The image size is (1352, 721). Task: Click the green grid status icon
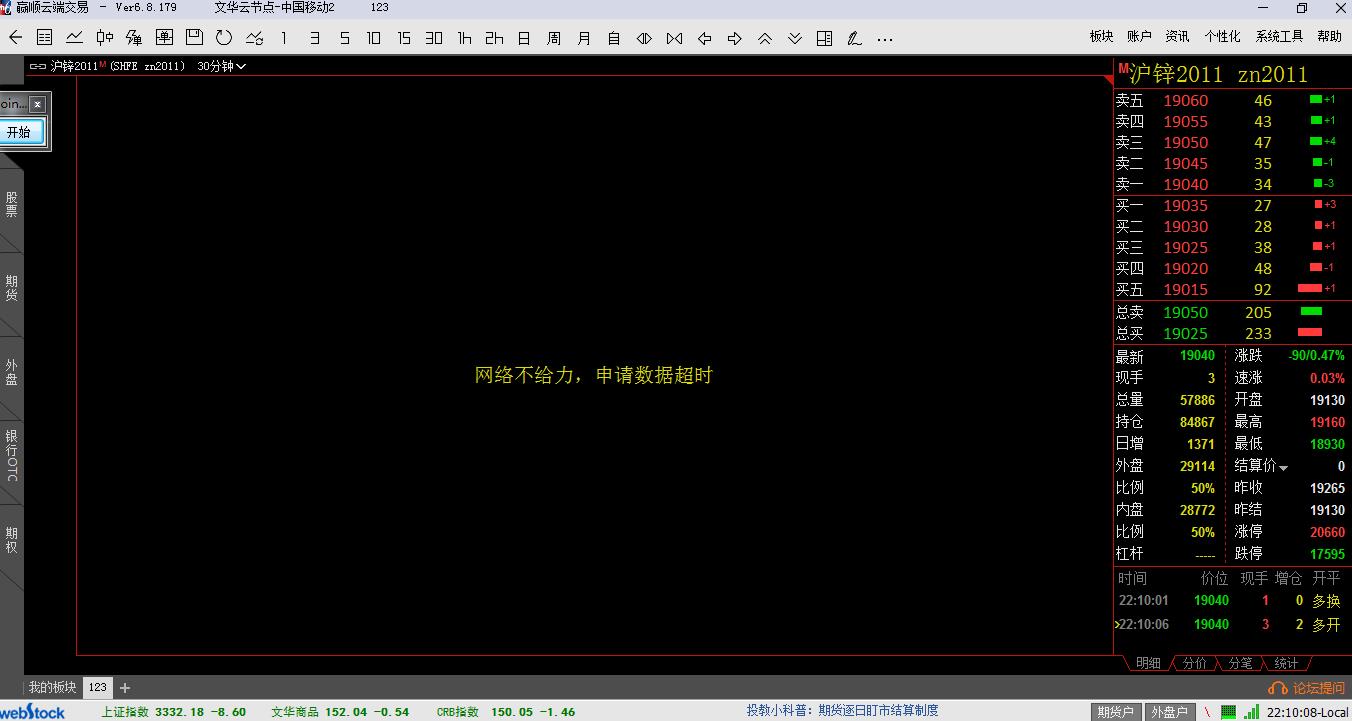click(1227, 712)
